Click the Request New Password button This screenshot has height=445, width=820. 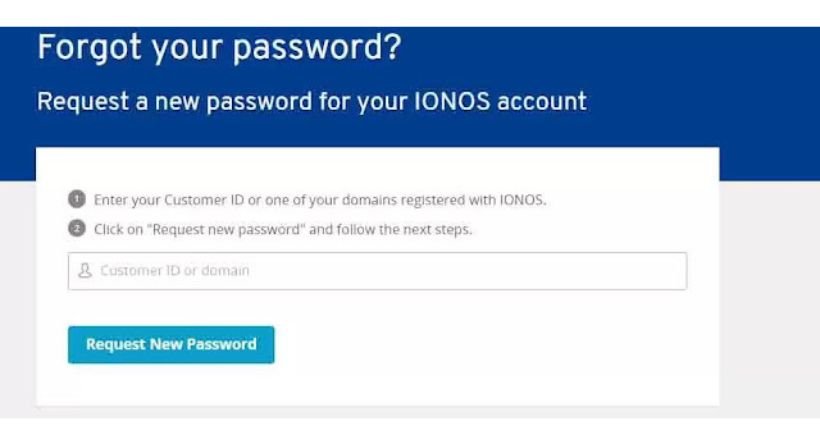coord(171,345)
